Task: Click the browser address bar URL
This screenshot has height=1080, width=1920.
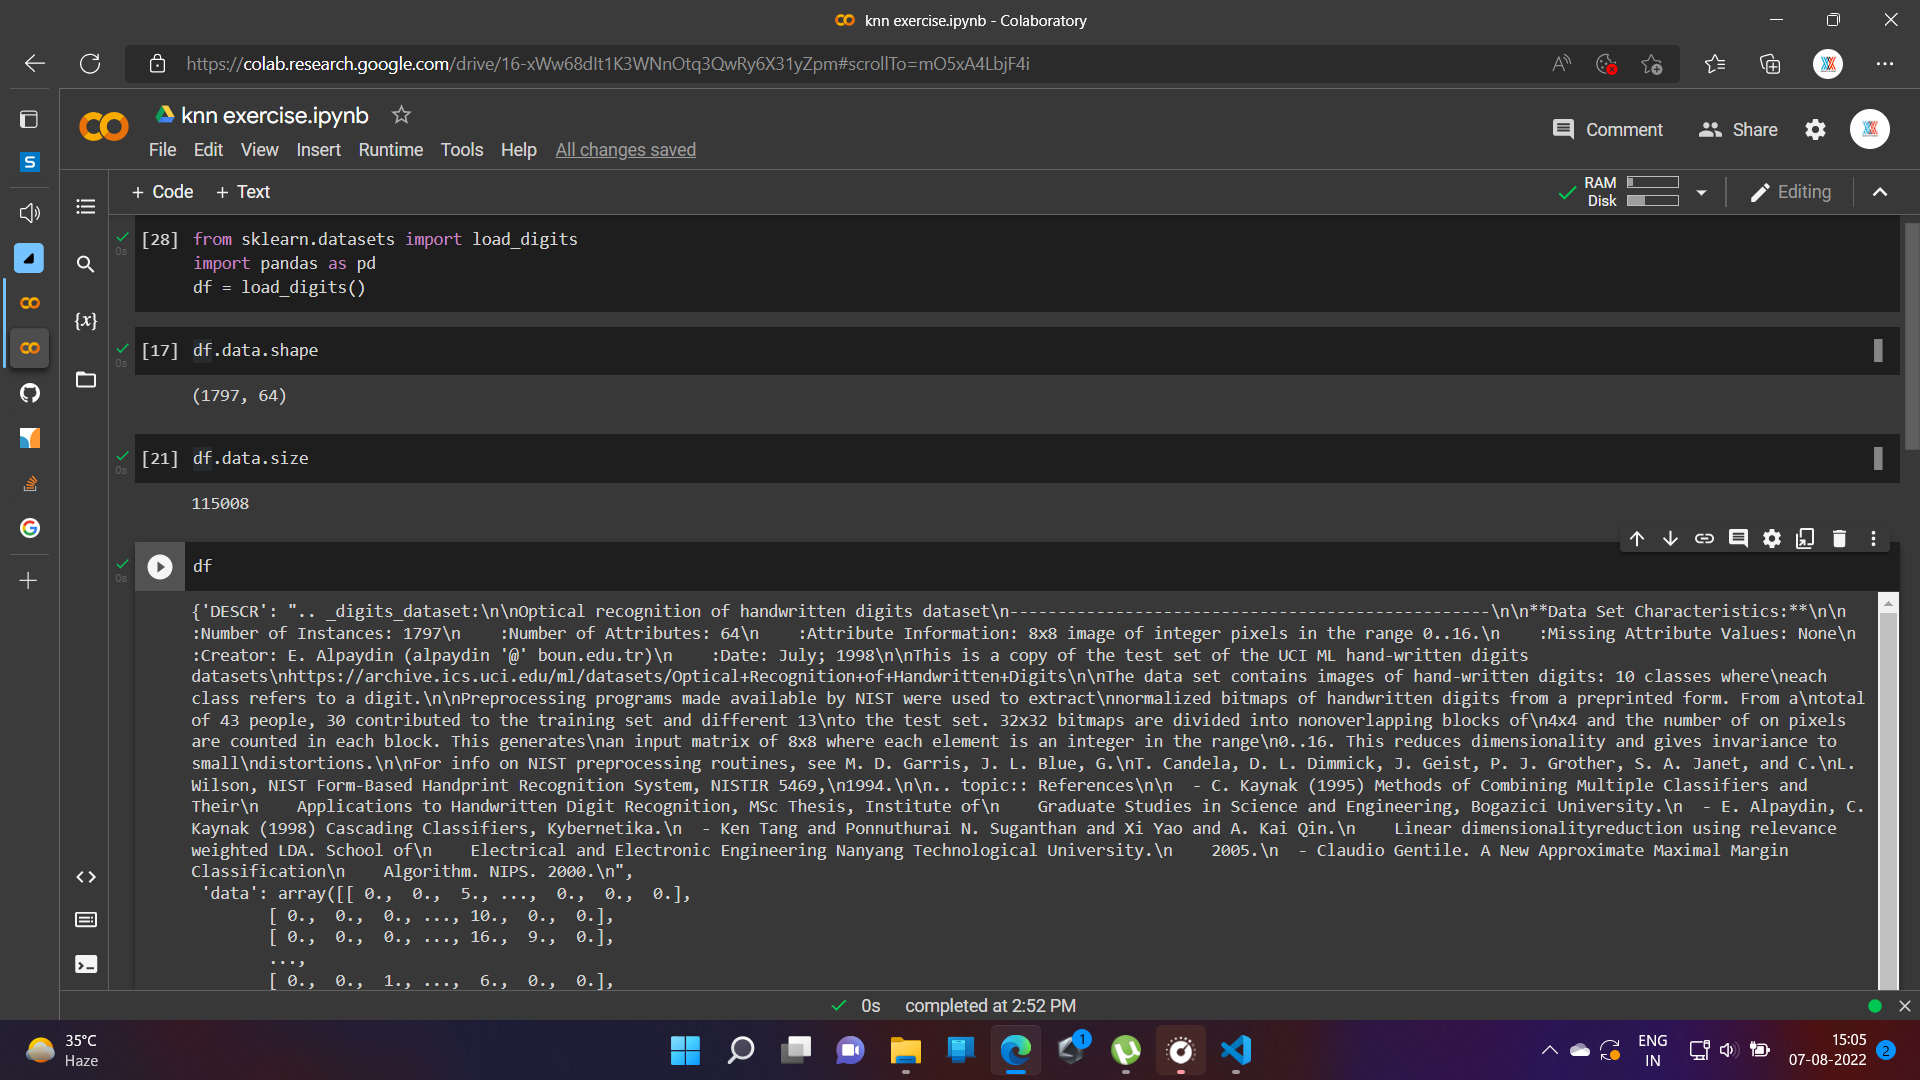Action: tap(607, 64)
